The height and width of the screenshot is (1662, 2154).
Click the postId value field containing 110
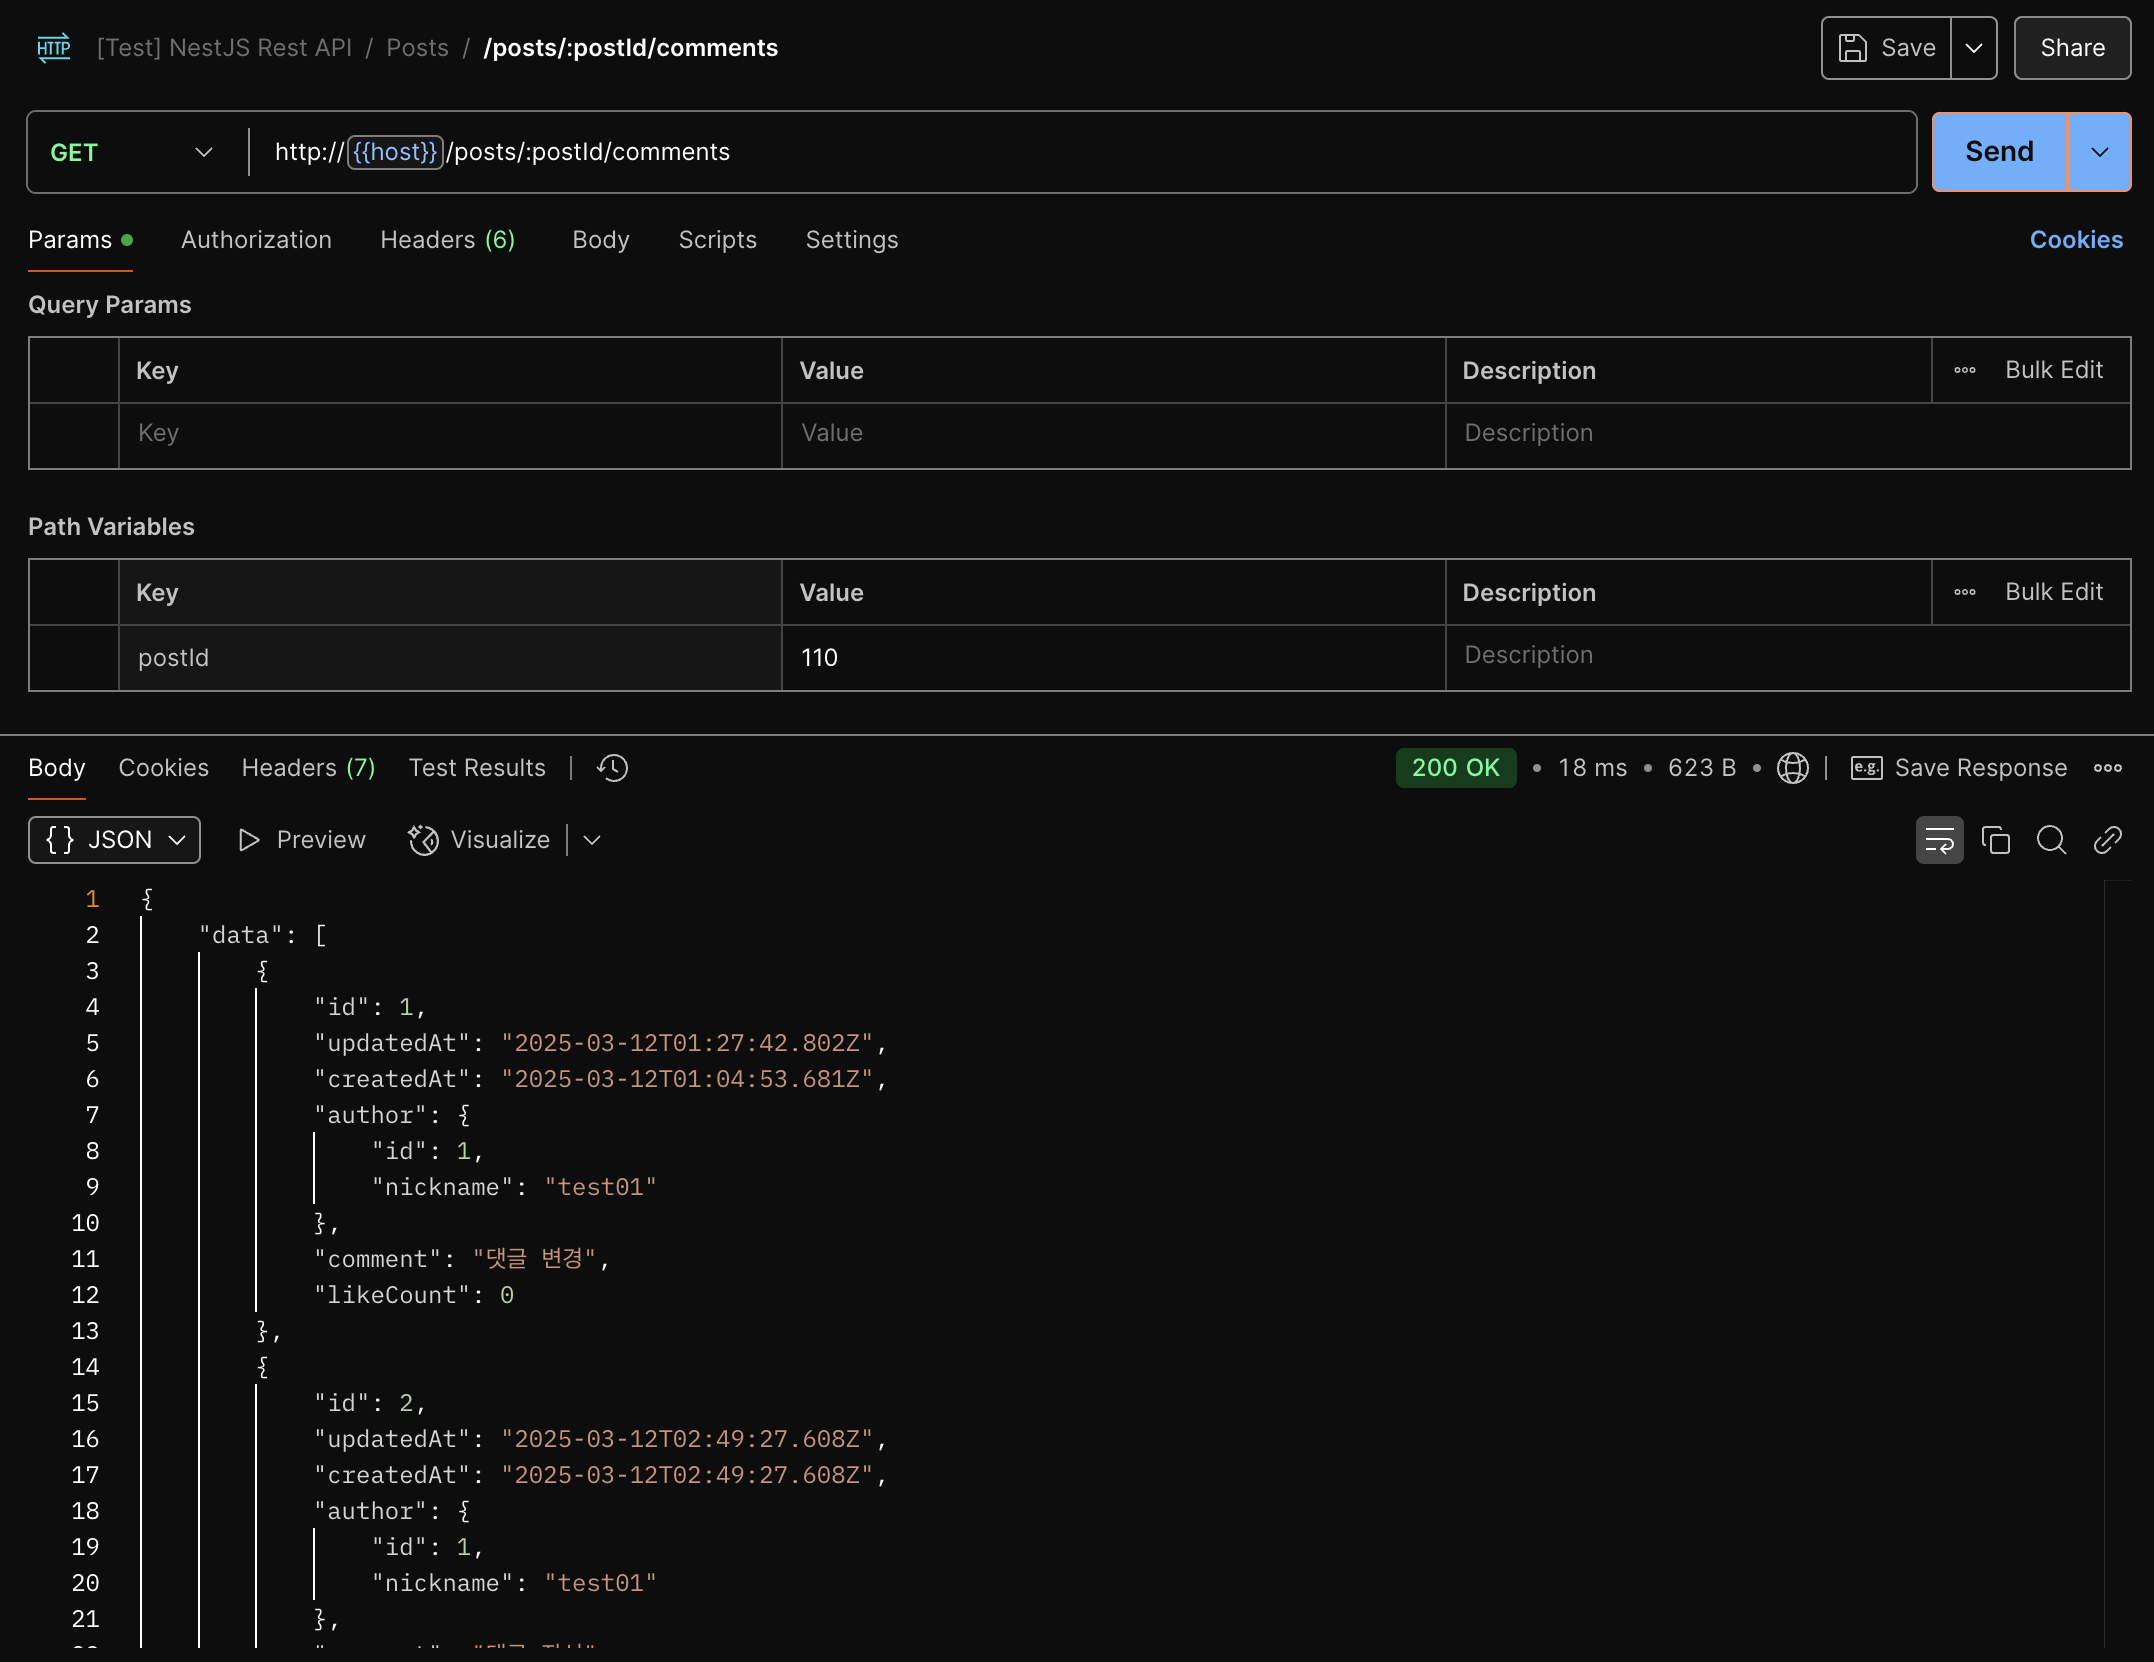(x=1110, y=658)
